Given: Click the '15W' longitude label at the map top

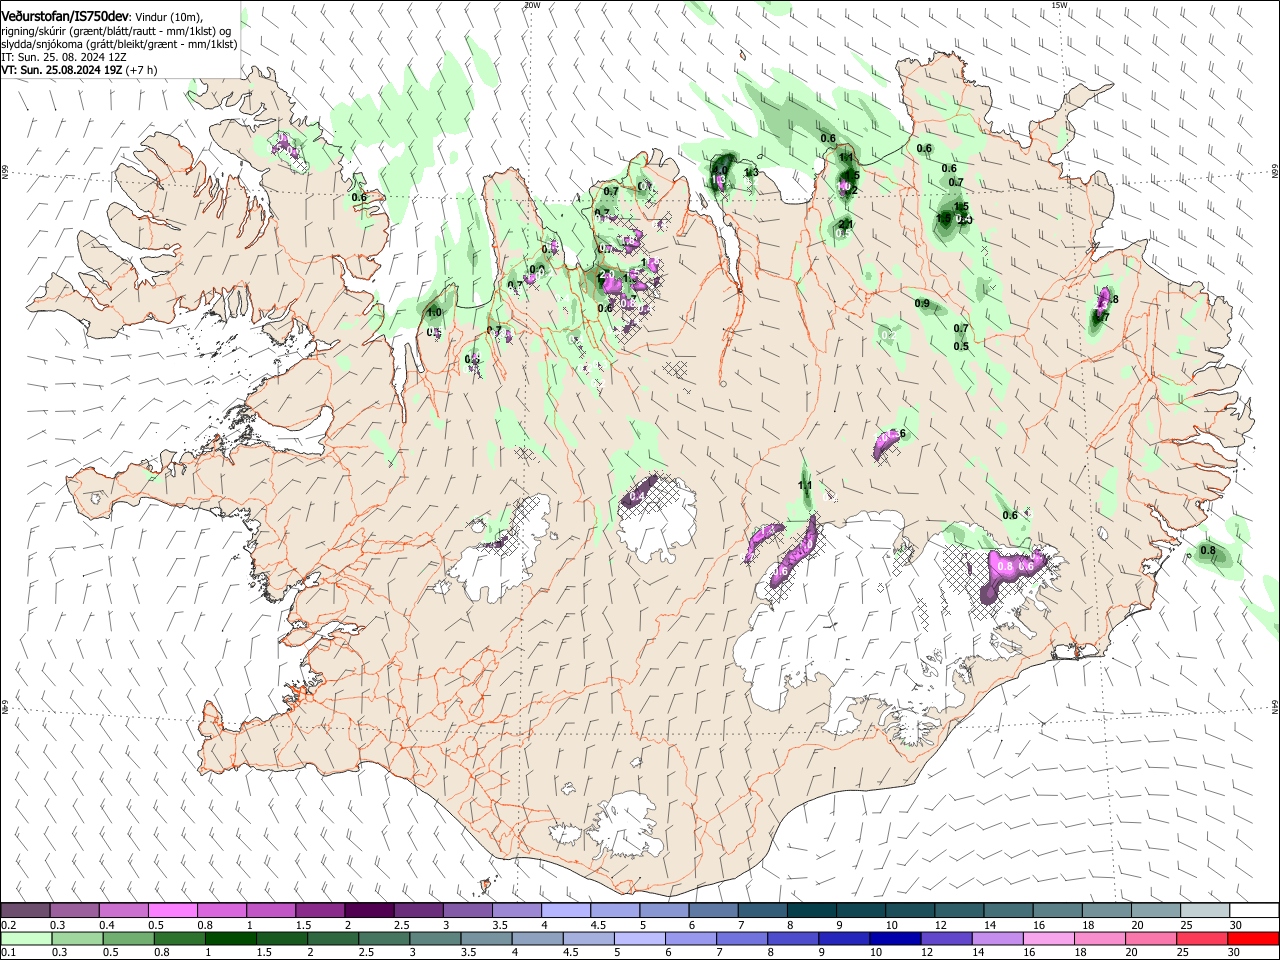Looking at the screenshot, I should [x=1059, y=5].
